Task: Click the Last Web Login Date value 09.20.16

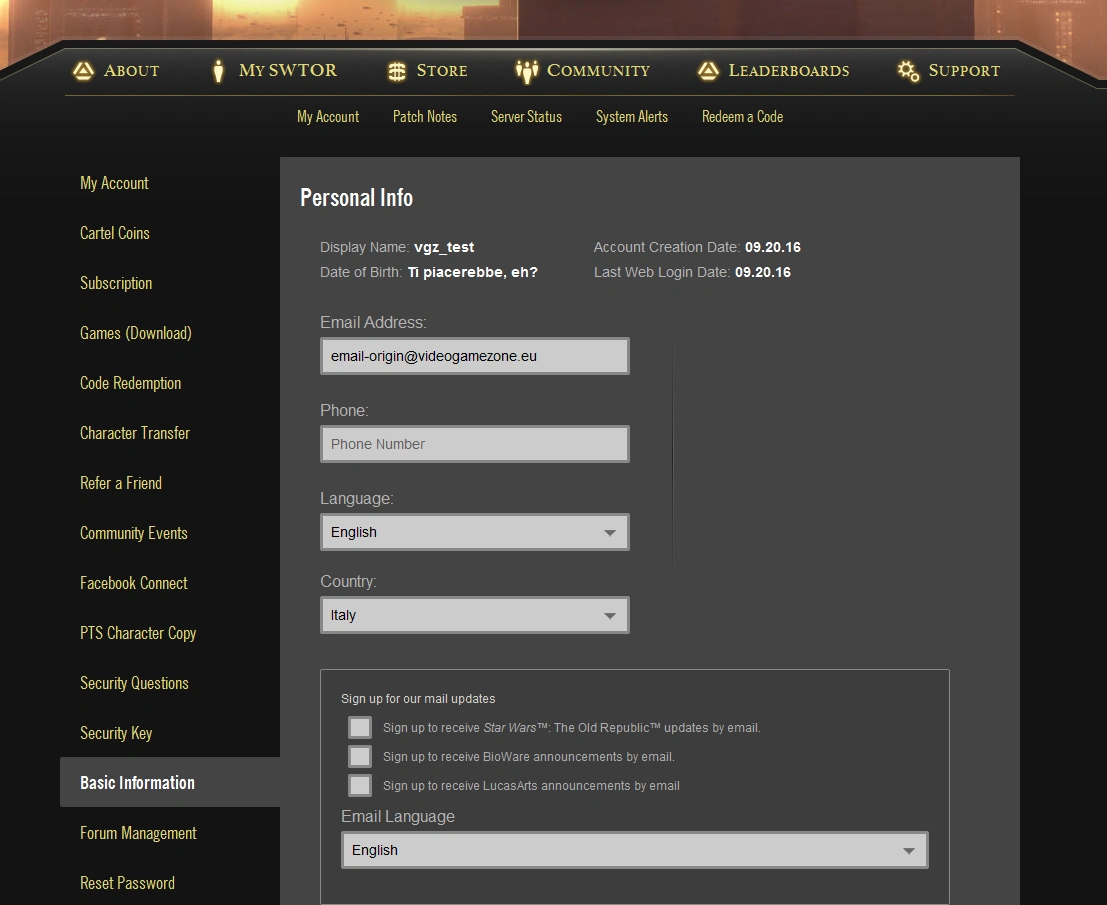Action: coord(762,272)
